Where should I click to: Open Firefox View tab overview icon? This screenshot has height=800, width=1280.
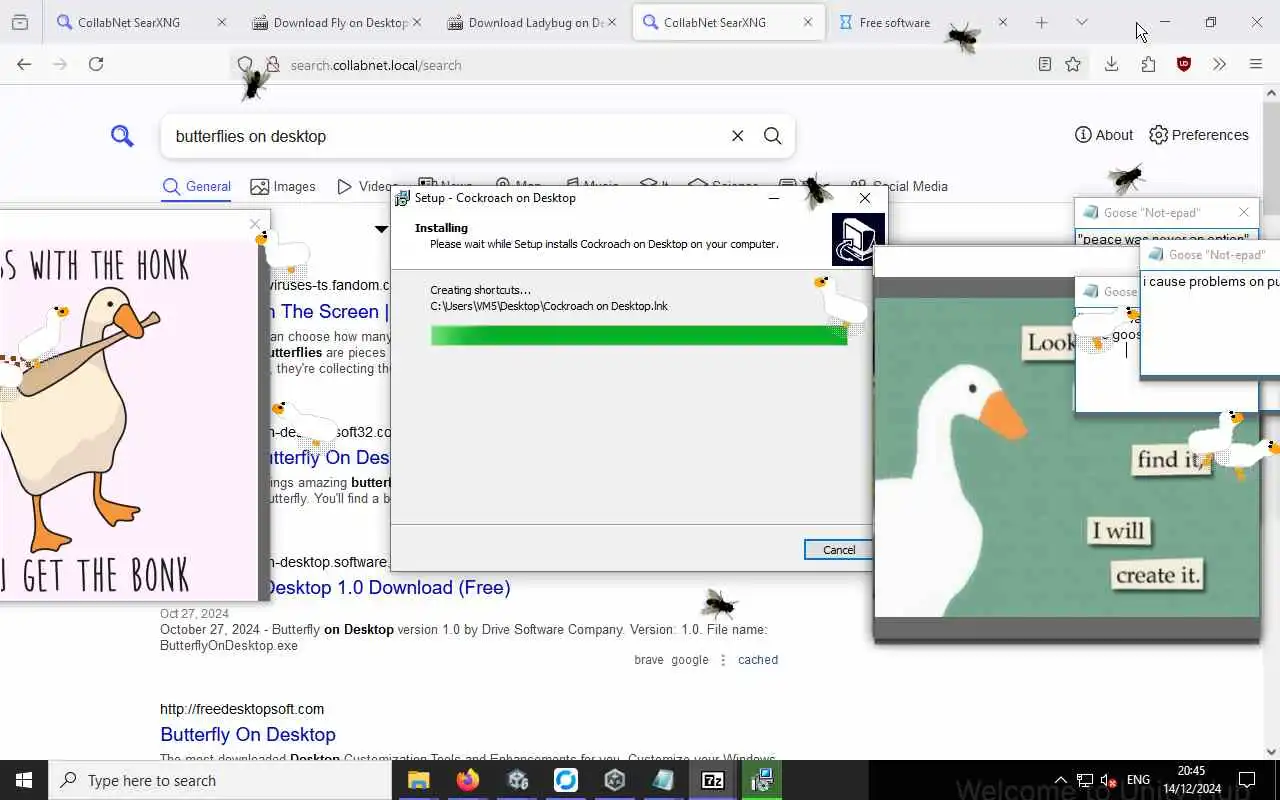20,22
